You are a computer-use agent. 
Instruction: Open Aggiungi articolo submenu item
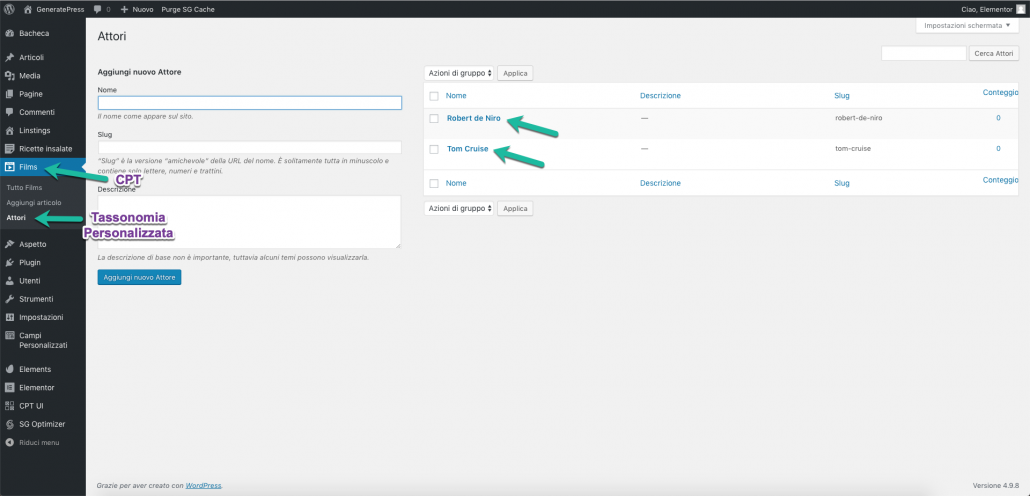click(x=34, y=202)
